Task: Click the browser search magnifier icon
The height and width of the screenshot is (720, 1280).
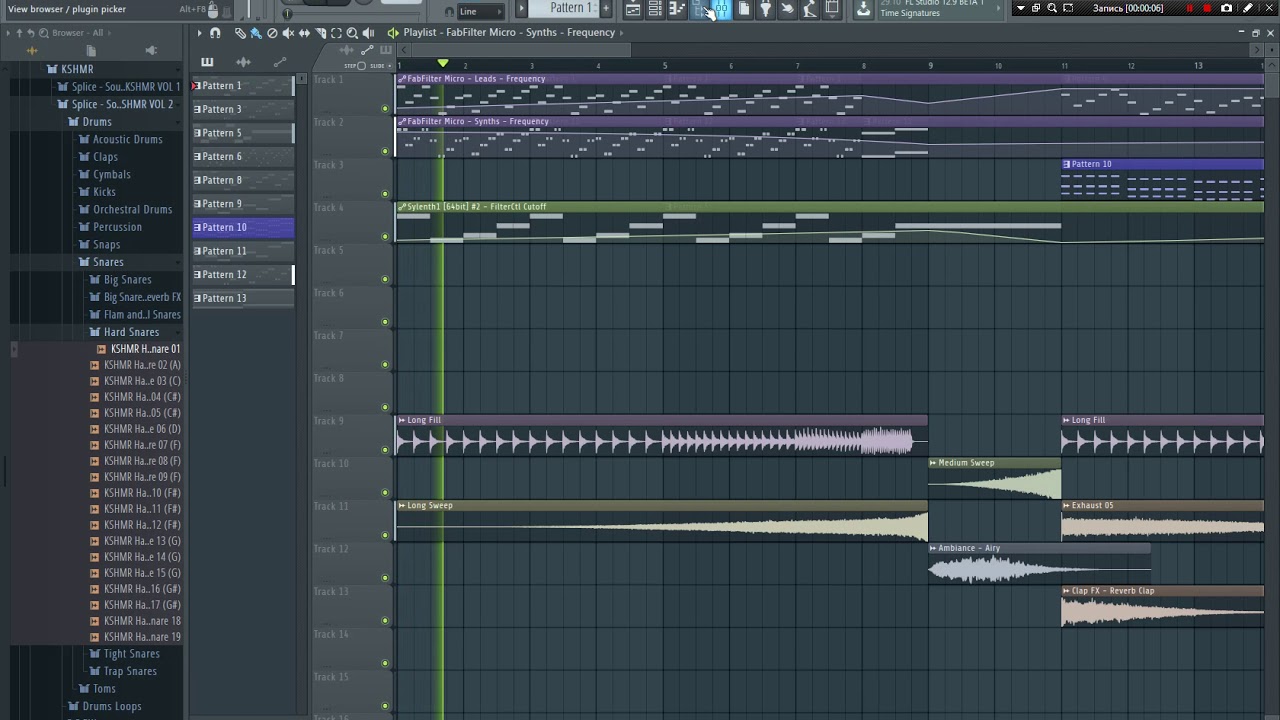Action: [x=44, y=33]
